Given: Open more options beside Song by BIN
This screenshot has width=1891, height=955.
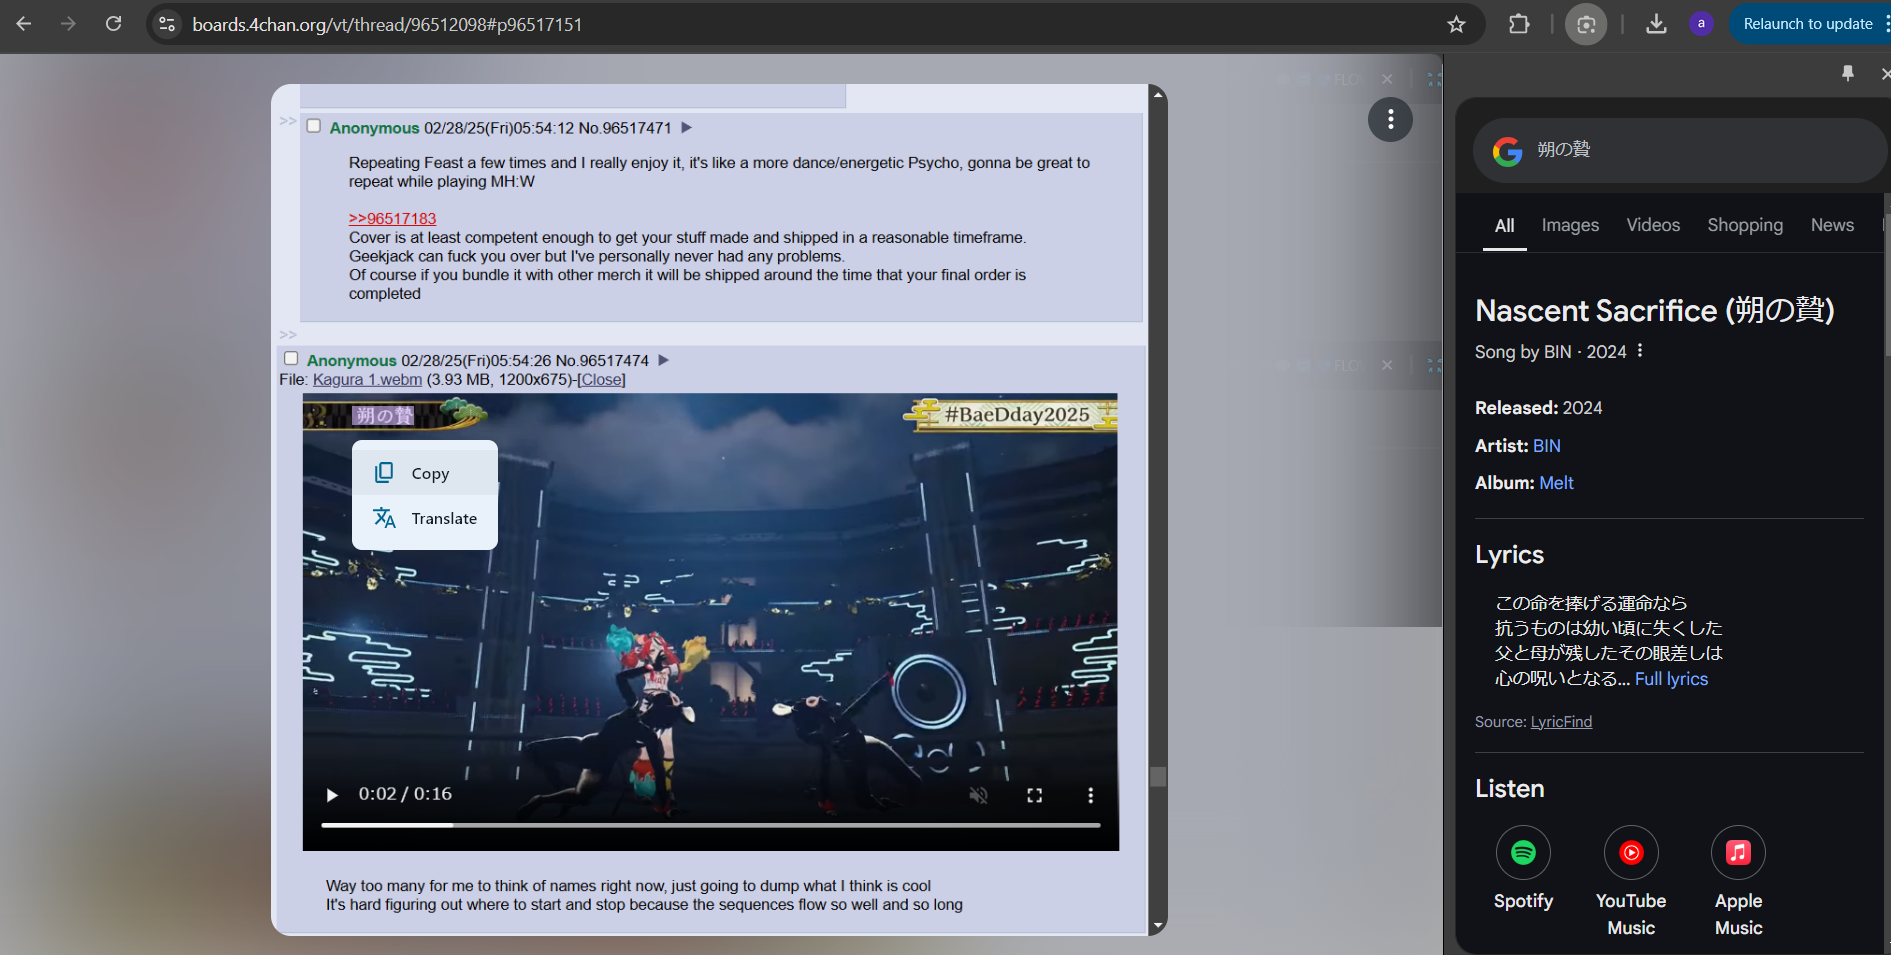Looking at the screenshot, I should [x=1640, y=351].
